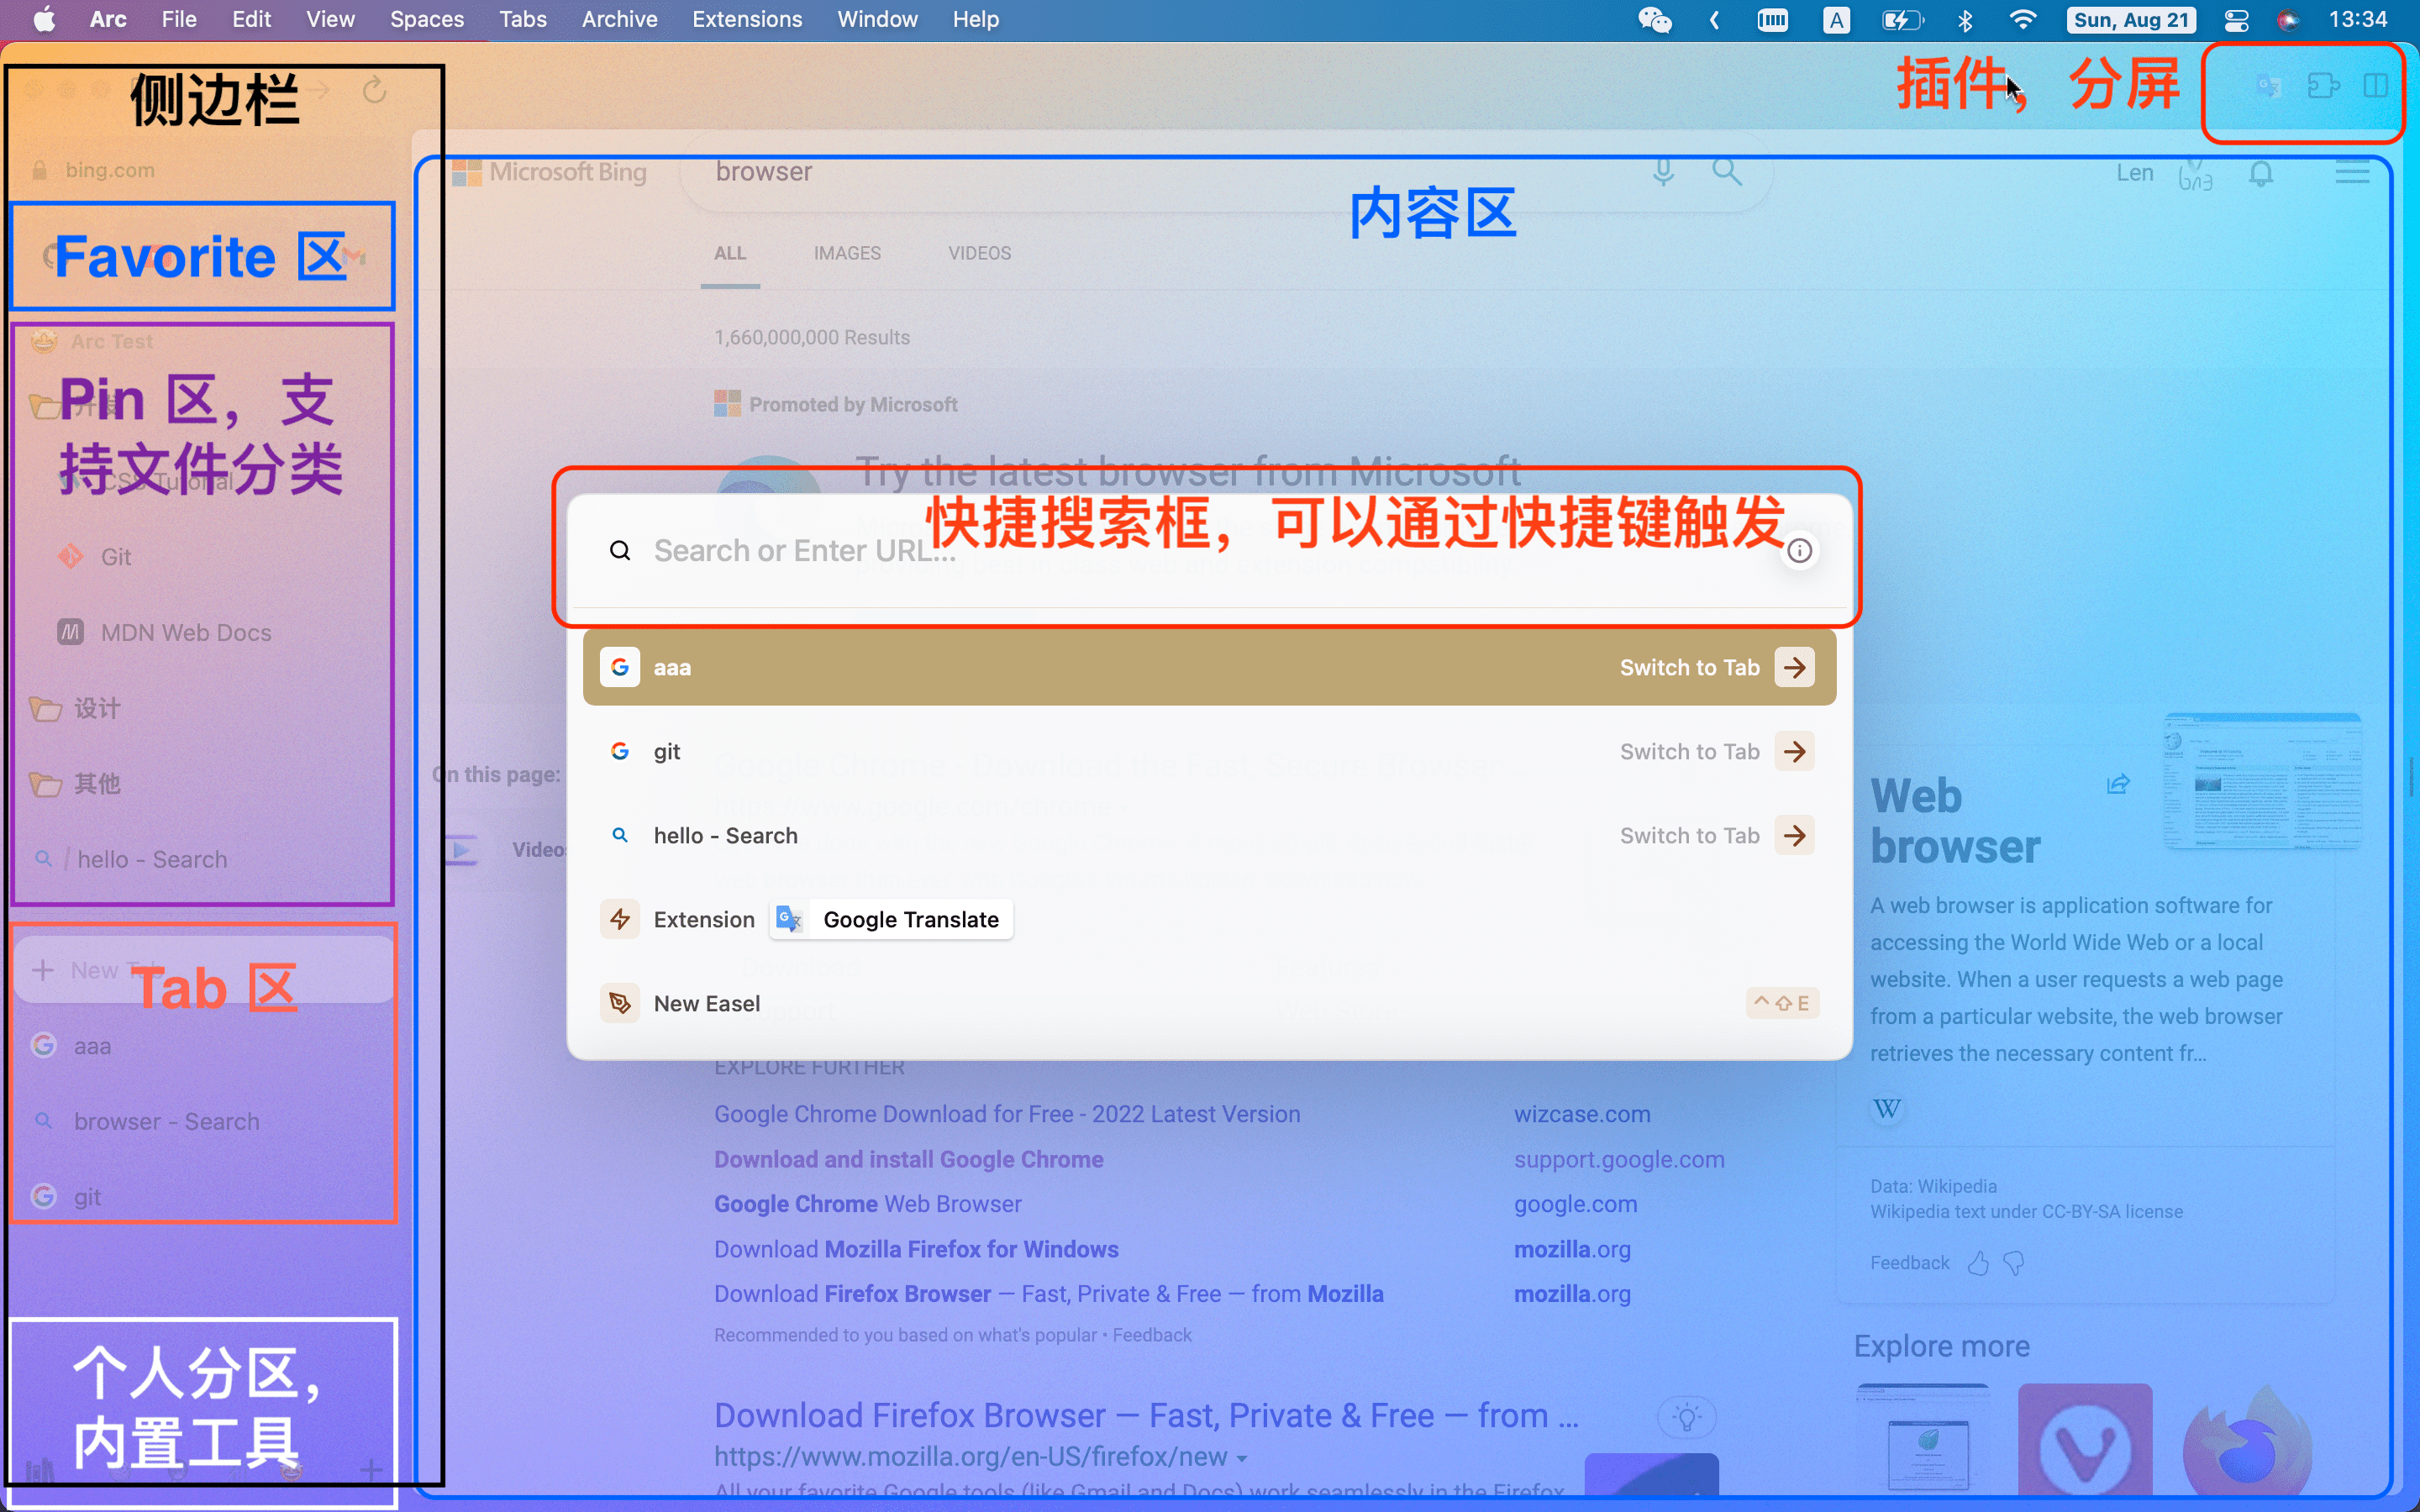Click the Firefox logo thumbnail under Explore more
The height and width of the screenshot is (1512, 2420).
[x=2249, y=1438]
